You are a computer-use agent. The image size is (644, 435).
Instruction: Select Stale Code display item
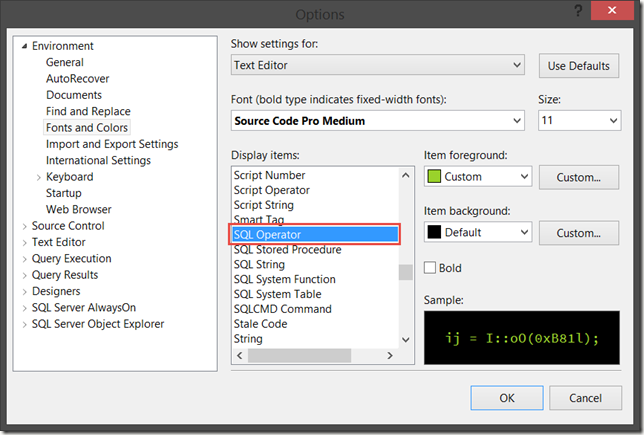260,324
